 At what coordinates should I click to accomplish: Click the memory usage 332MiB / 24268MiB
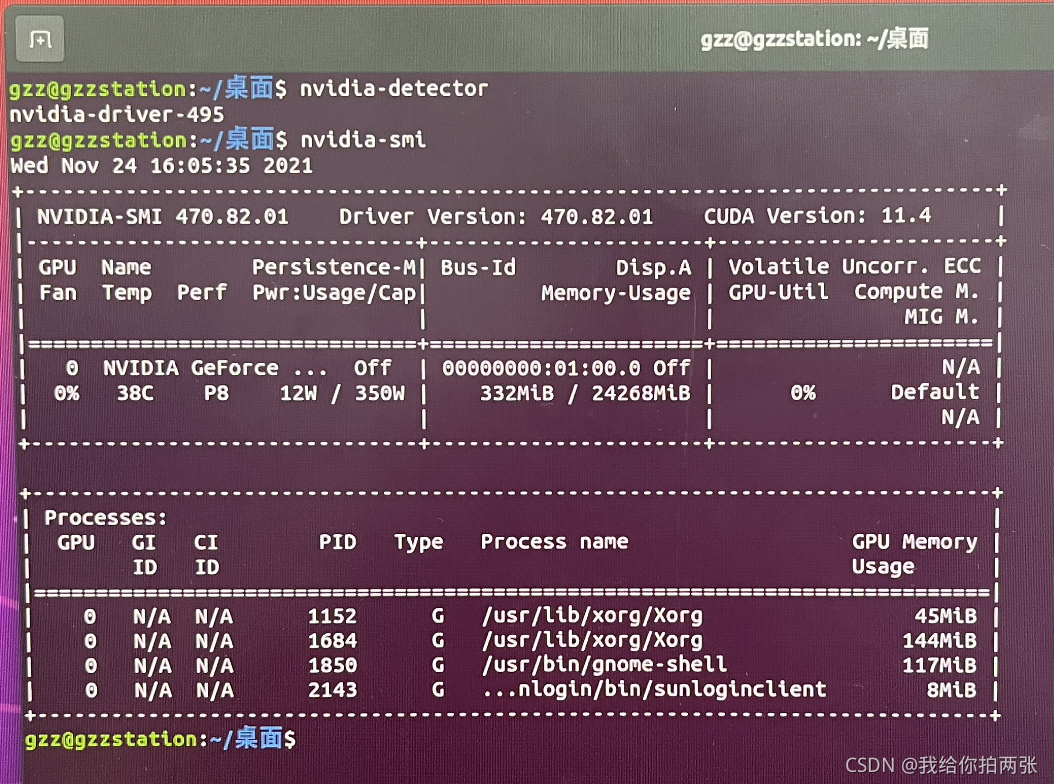(x=585, y=393)
